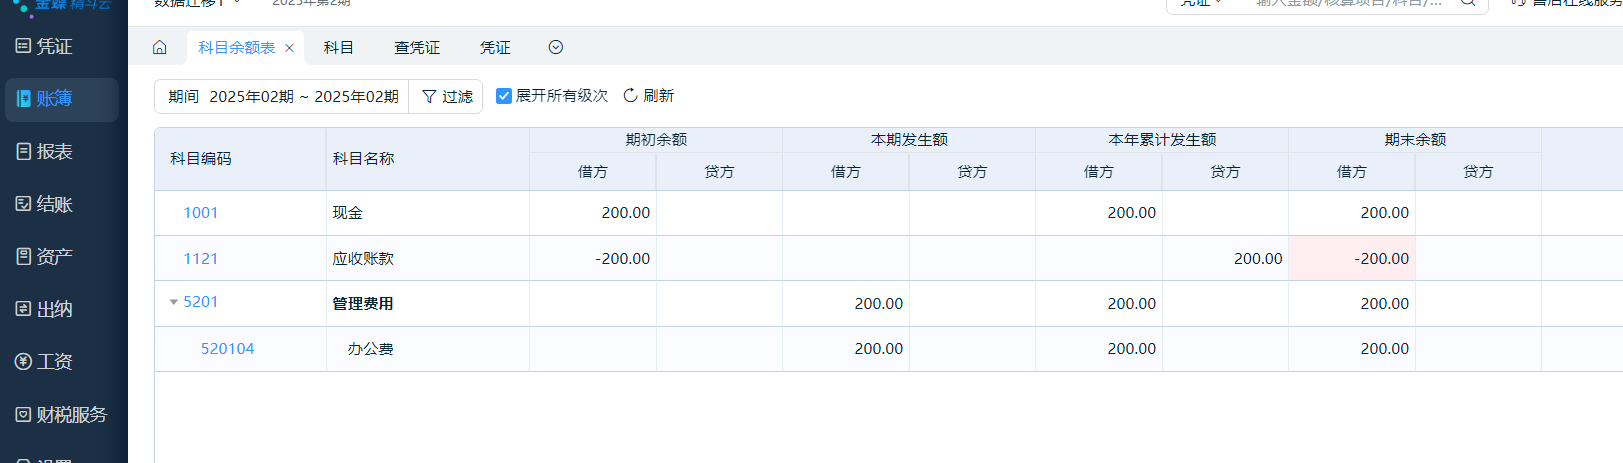The image size is (1623, 463).
Task: Open the 工资 sidebar section
Action: tap(45, 362)
